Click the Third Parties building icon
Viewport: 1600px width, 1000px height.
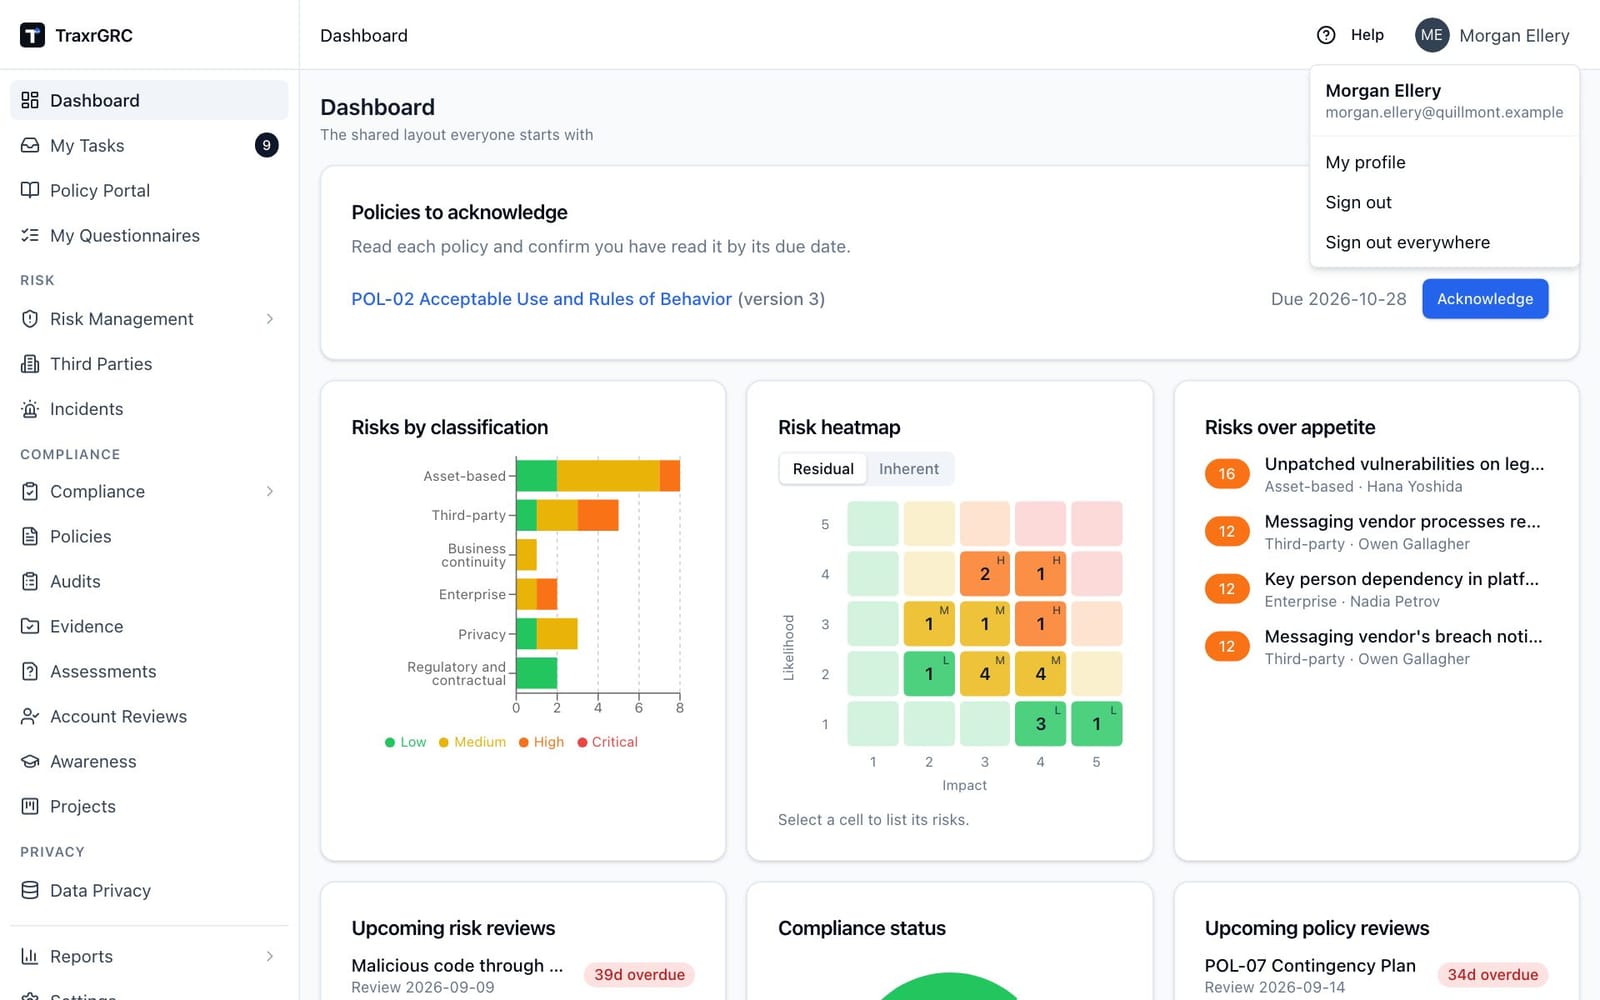pos(30,363)
